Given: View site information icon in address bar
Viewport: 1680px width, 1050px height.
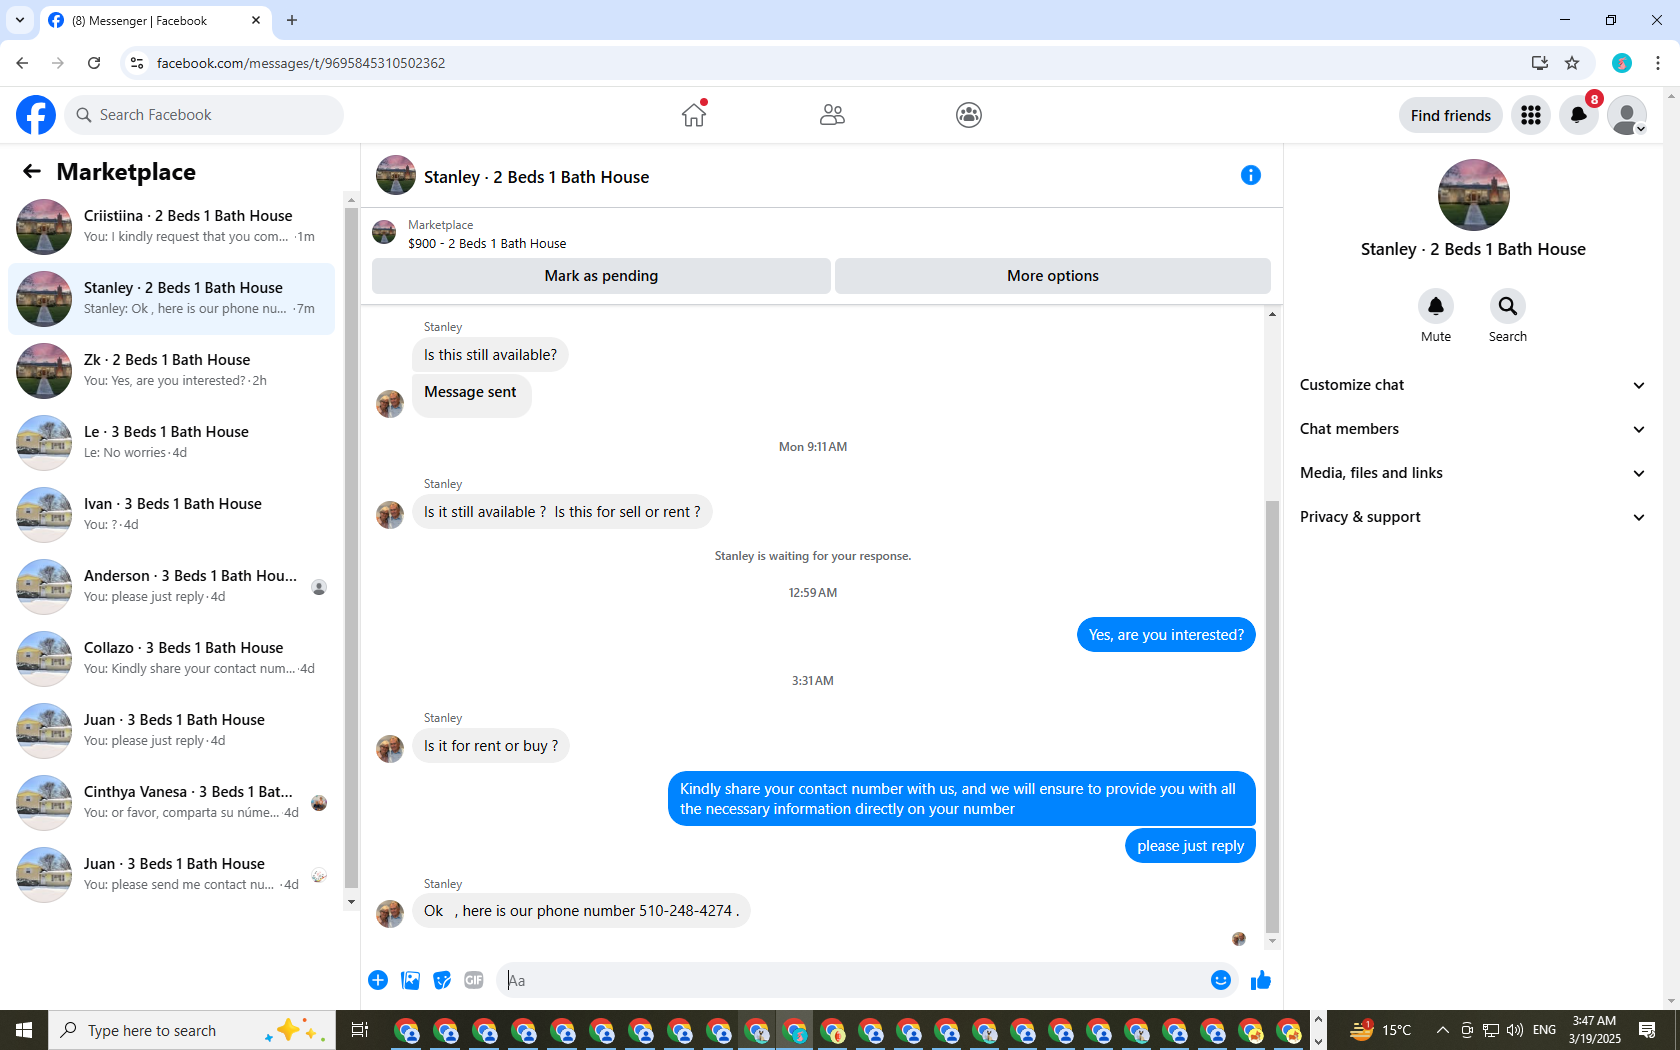Looking at the screenshot, I should [137, 63].
